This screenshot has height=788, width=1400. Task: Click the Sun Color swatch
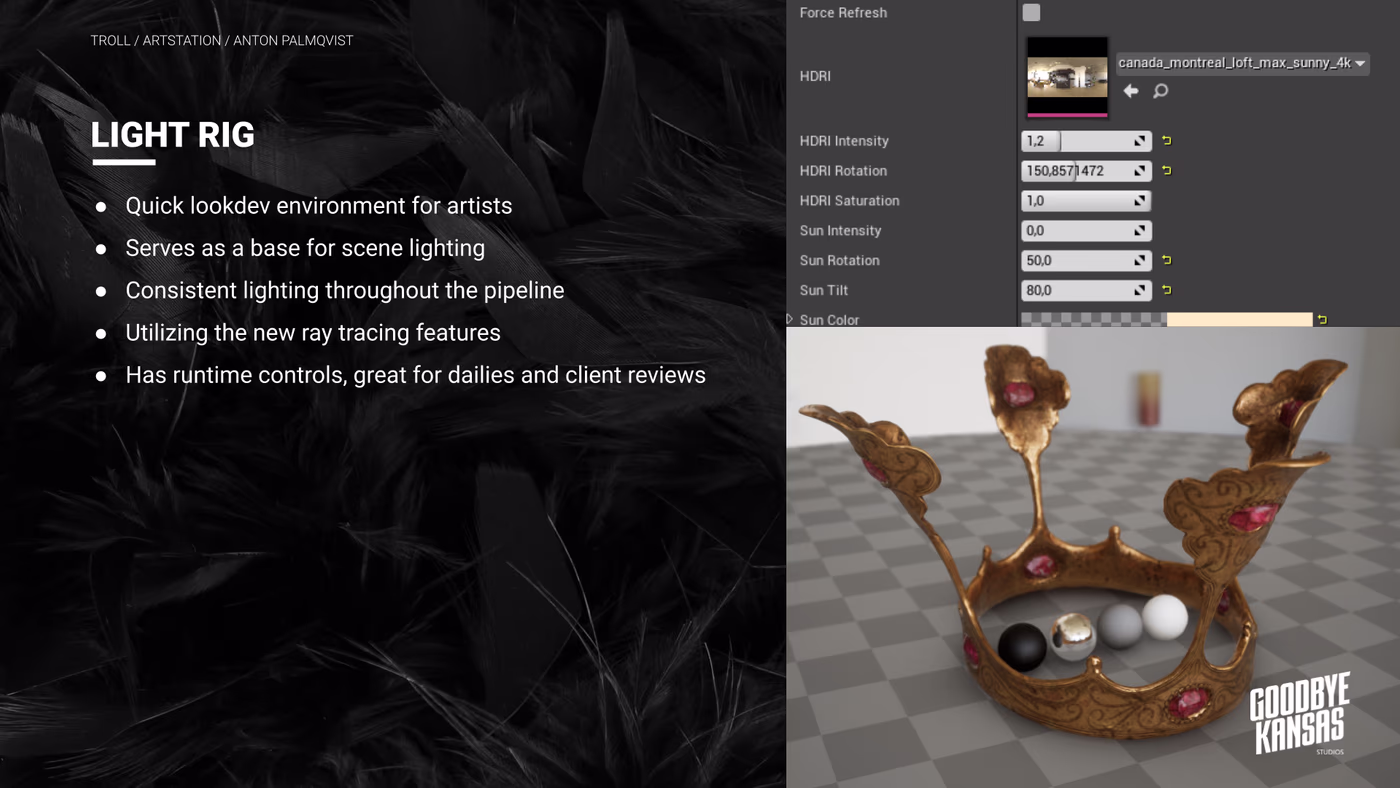(1239, 320)
